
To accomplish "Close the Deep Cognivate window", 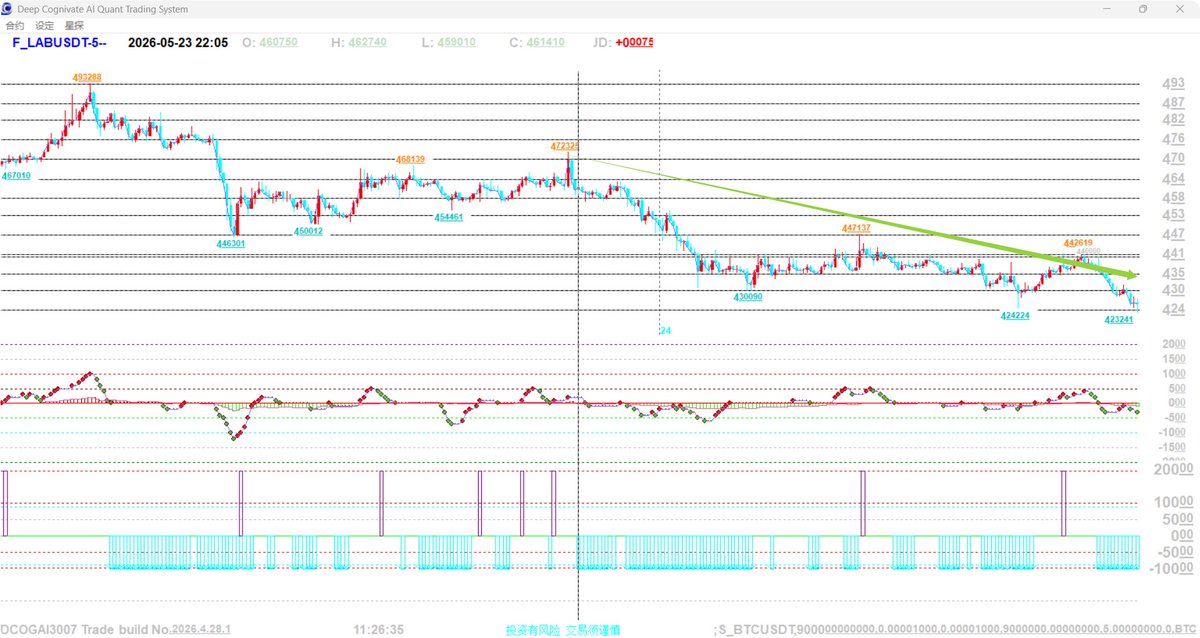I will (1181, 8).
